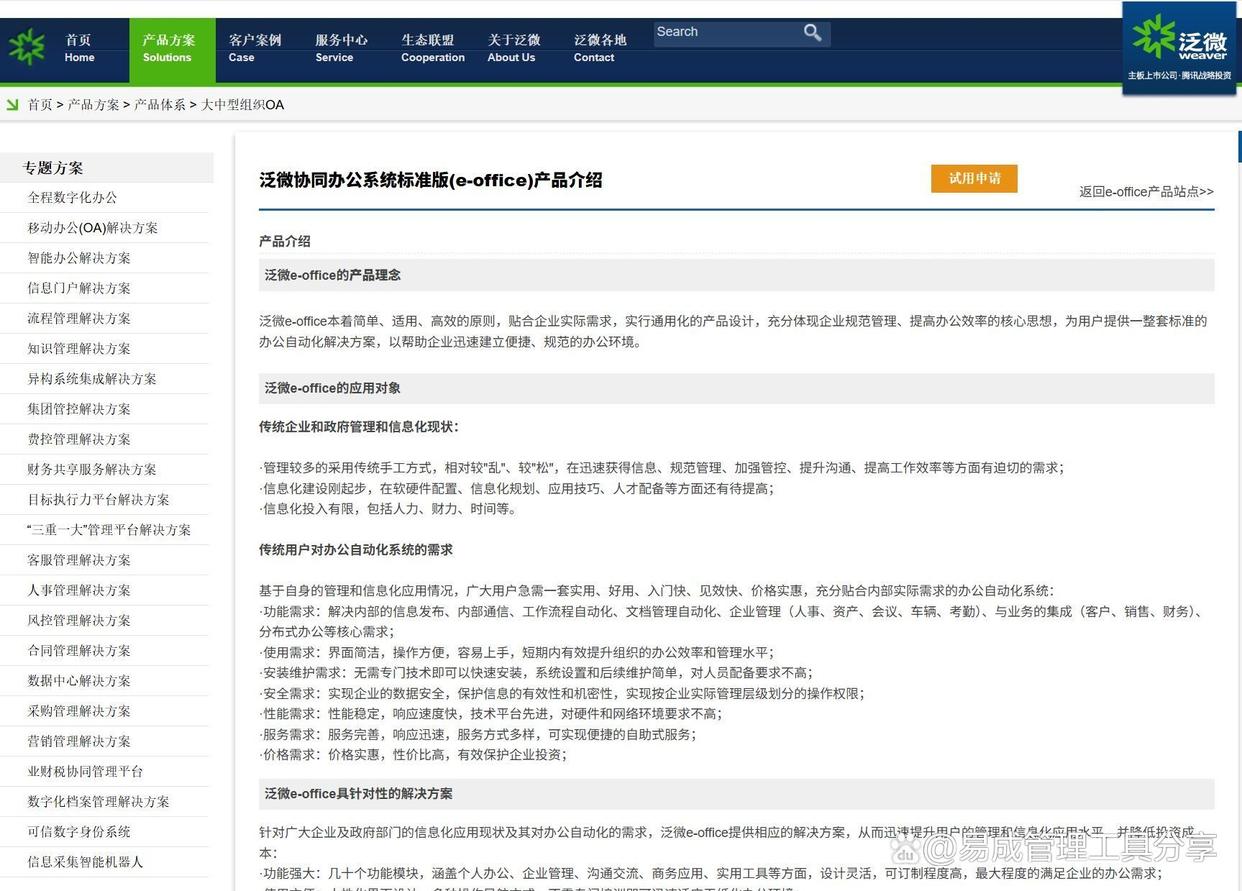Click the 传统企业和政府管理和信息化现状 subheading
1242x891 pixels.
pyautogui.click(x=359, y=427)
